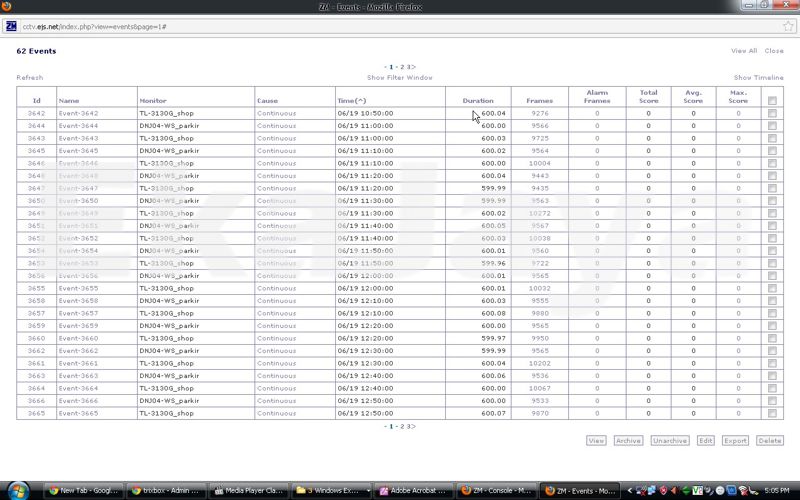
Task: Click the ZM site favicon in address bar
Action: click(x=12, y=26)
